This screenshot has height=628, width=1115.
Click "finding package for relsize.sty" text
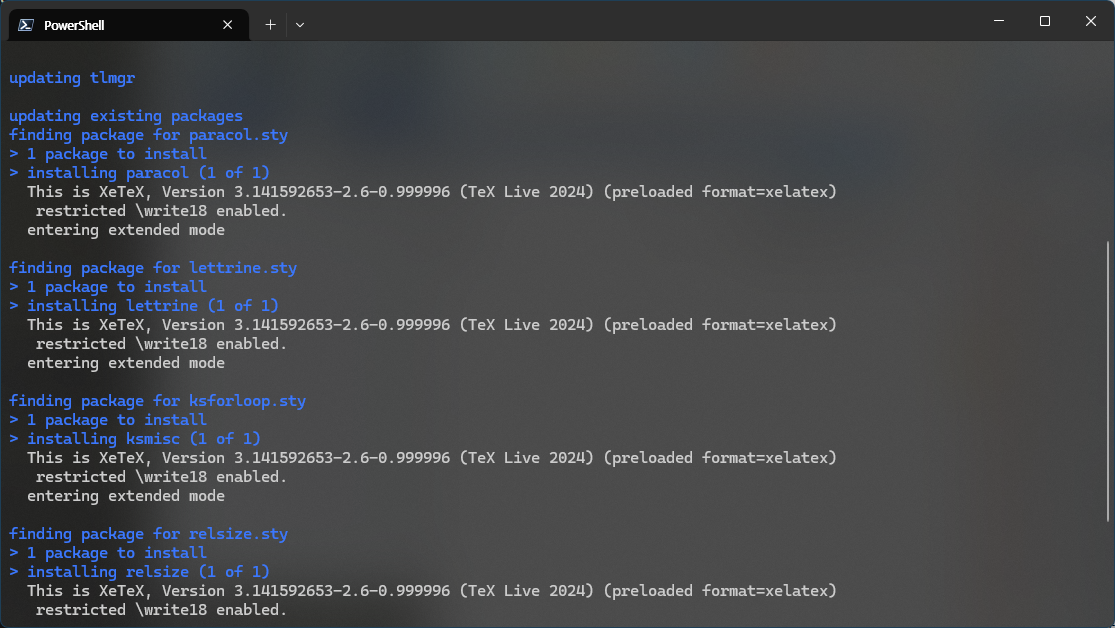coord(149,533)
